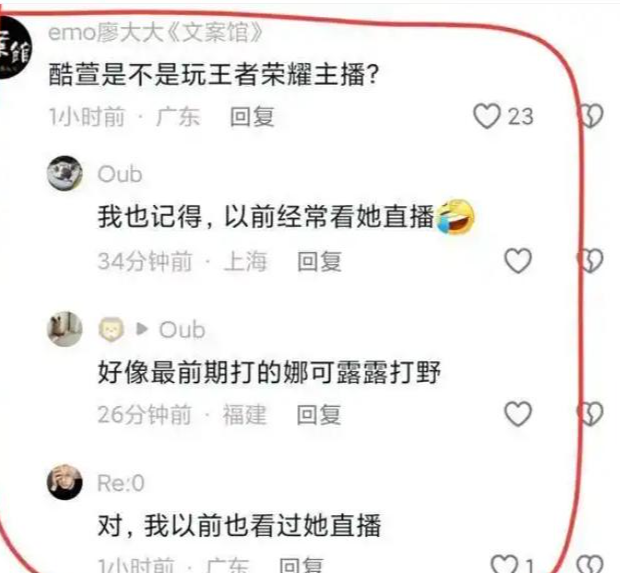Reply to the 26分钟前 福建 comment
620x573 pixels.
point(319,414)
